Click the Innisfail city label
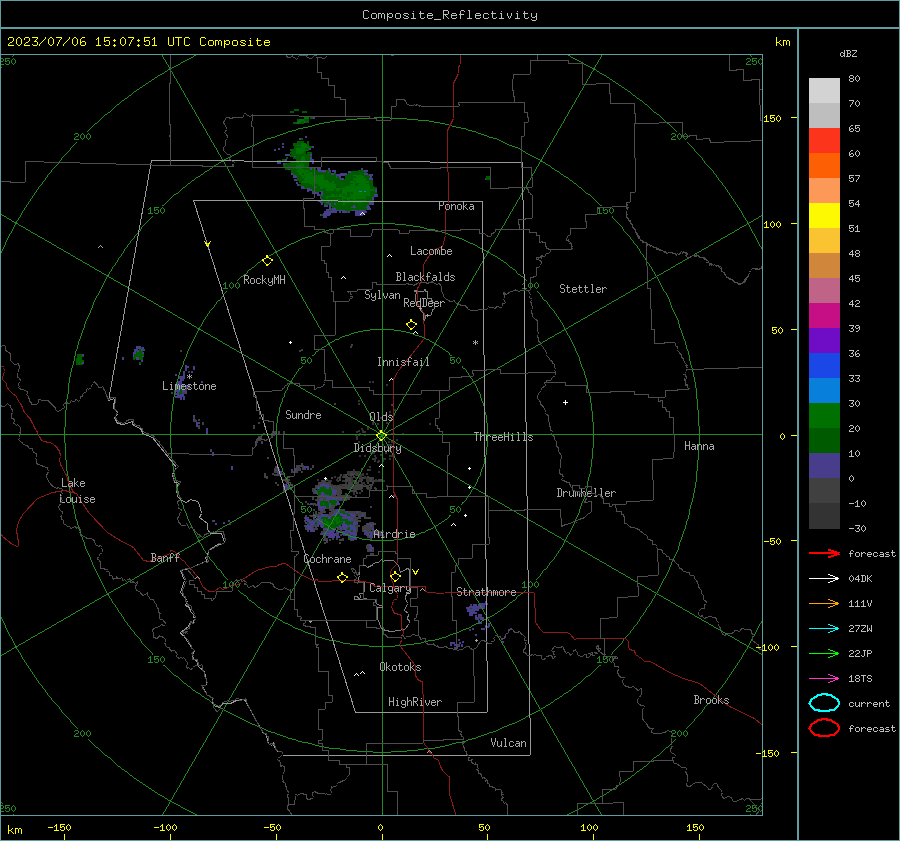 (403, 362)
